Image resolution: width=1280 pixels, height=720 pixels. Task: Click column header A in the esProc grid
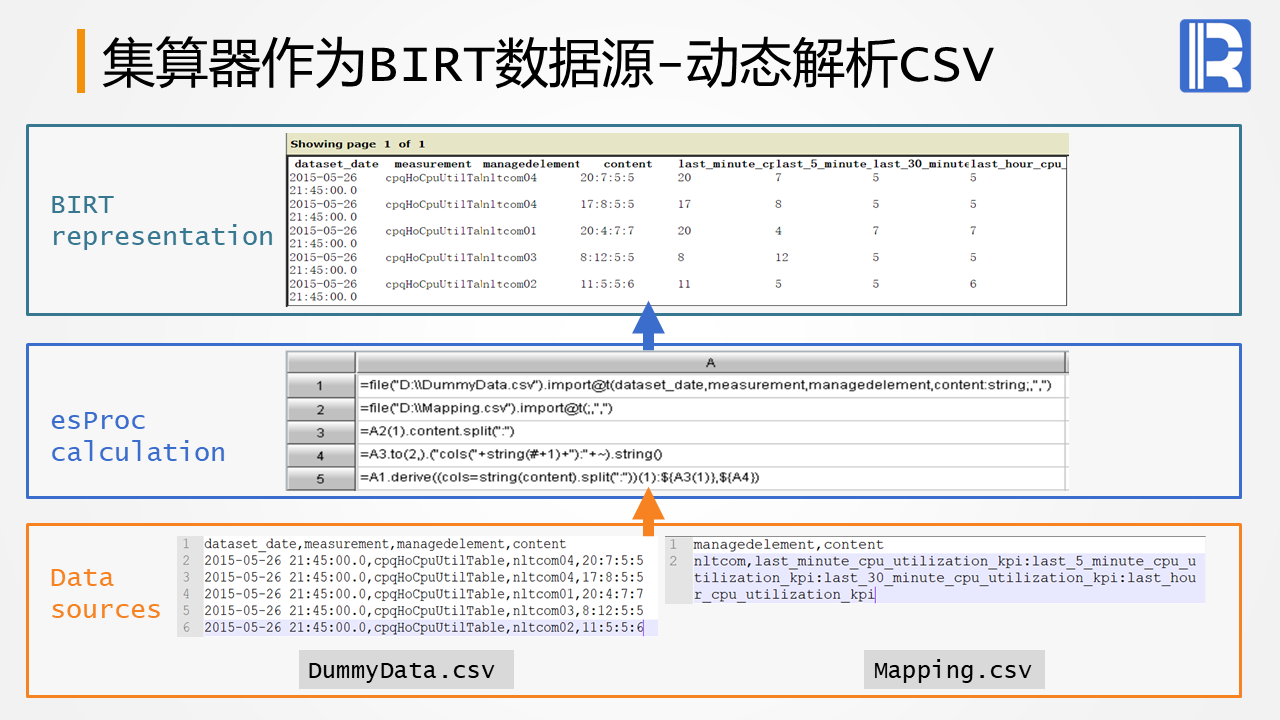coord(711,362)
